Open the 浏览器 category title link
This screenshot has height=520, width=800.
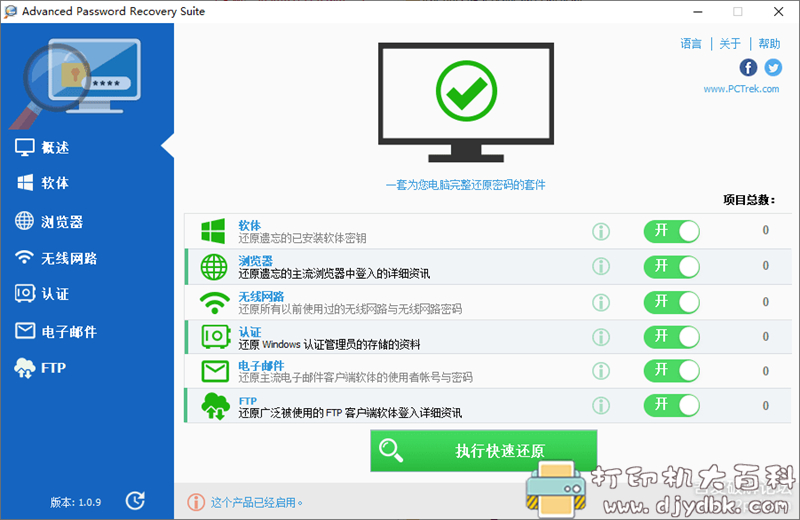tap(256, 261)
